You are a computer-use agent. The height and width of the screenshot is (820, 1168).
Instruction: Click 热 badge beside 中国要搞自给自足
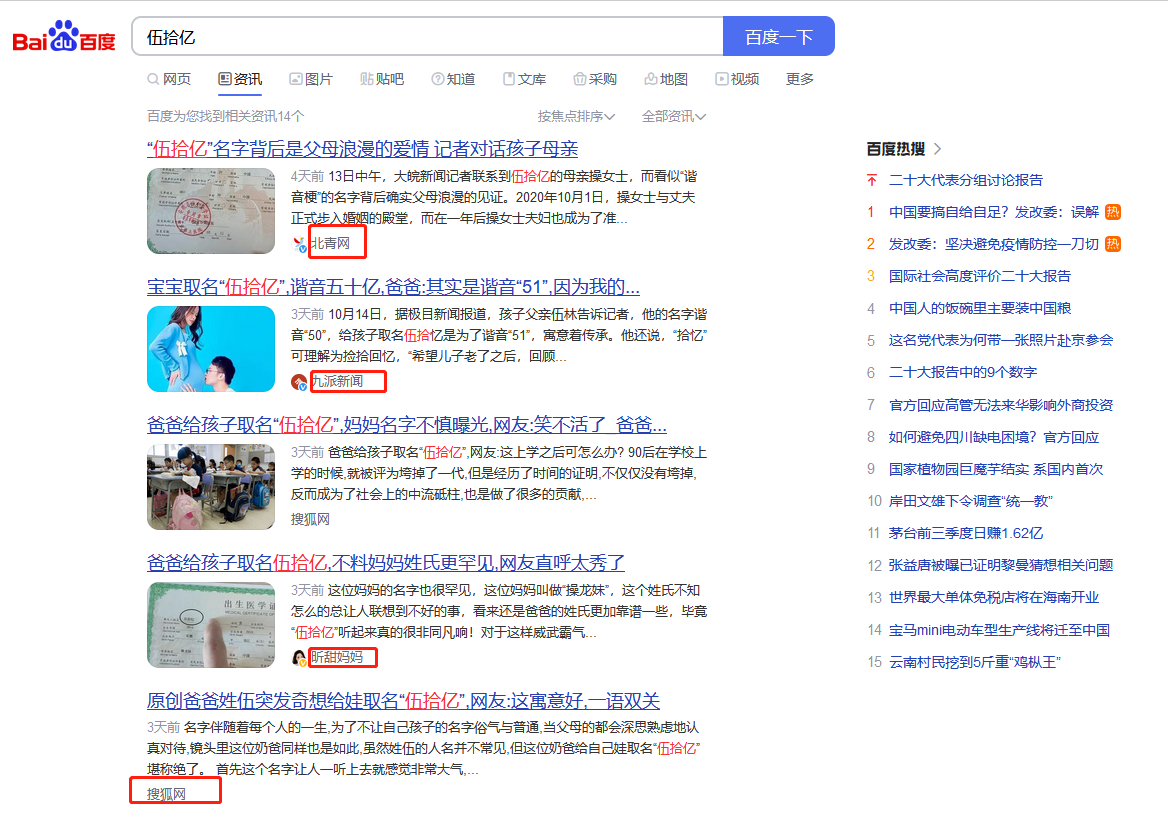pos(1113,212)
